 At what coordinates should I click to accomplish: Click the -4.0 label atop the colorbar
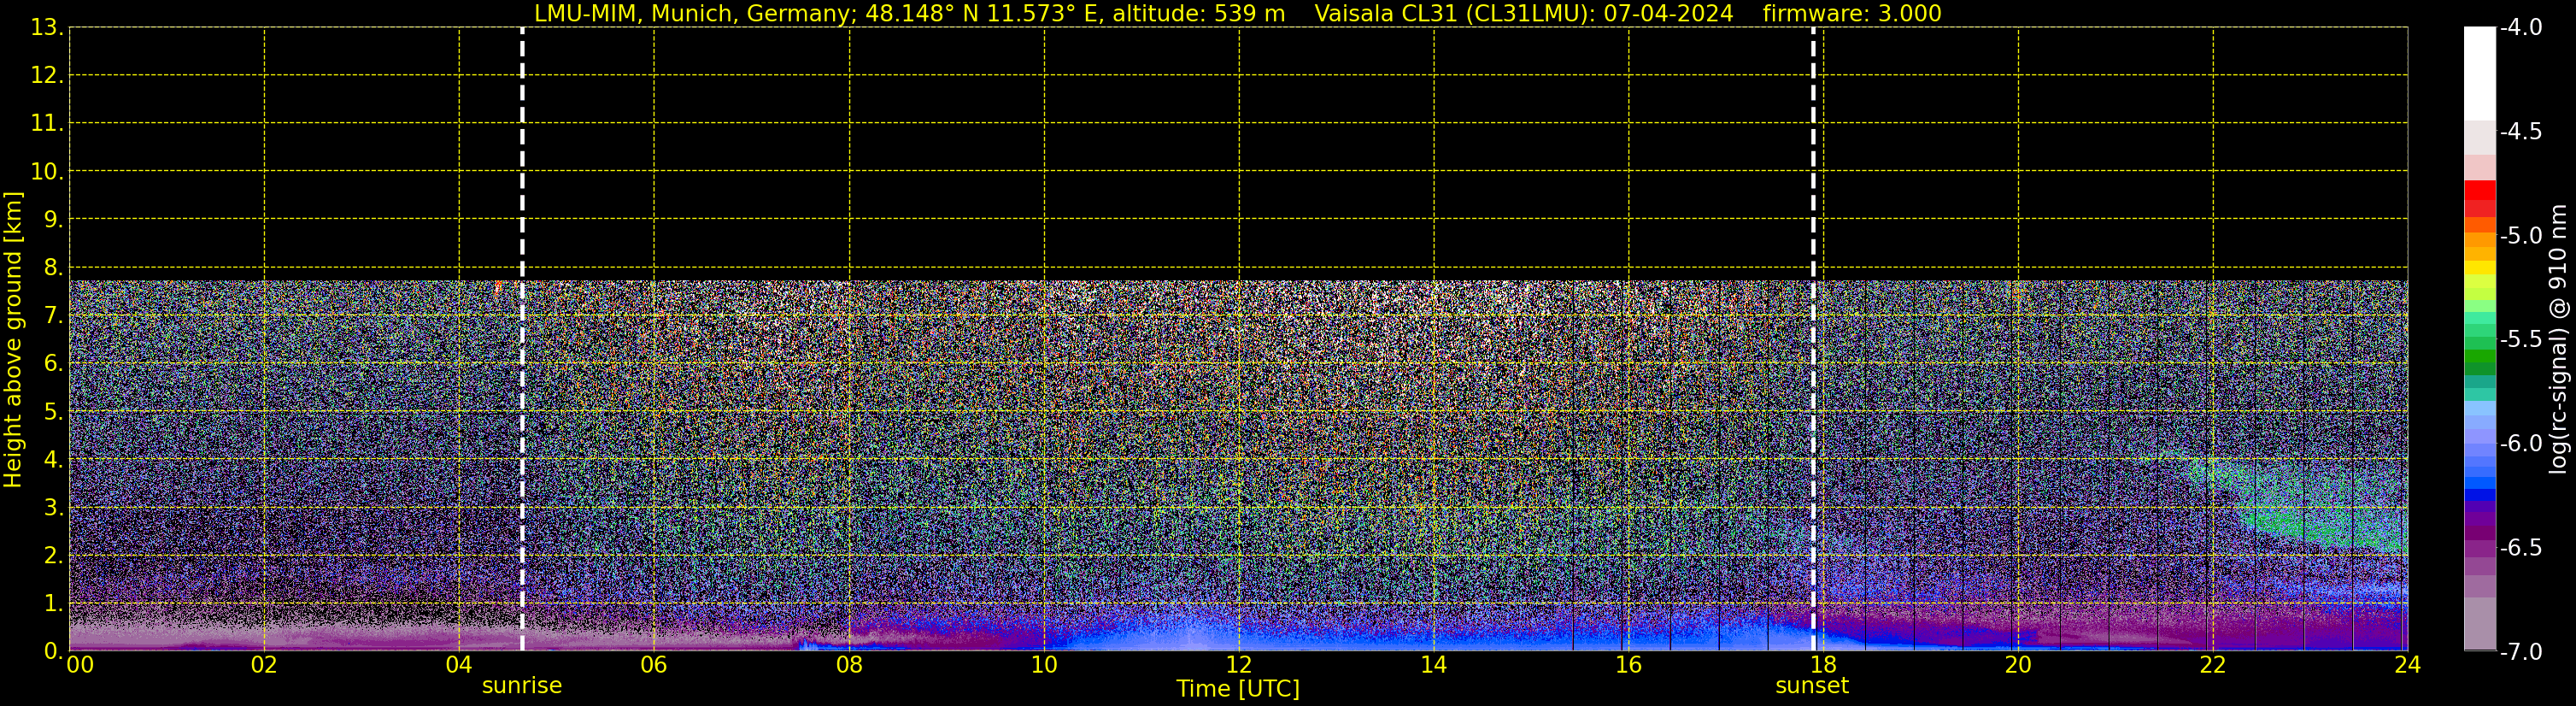coord(2520,28)
